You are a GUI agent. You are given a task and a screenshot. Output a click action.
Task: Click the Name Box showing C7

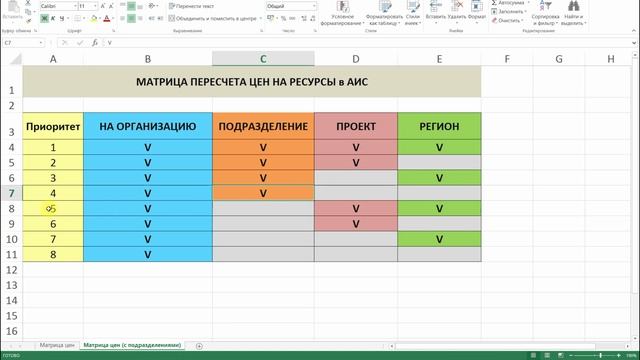click(x=20, y=43)
